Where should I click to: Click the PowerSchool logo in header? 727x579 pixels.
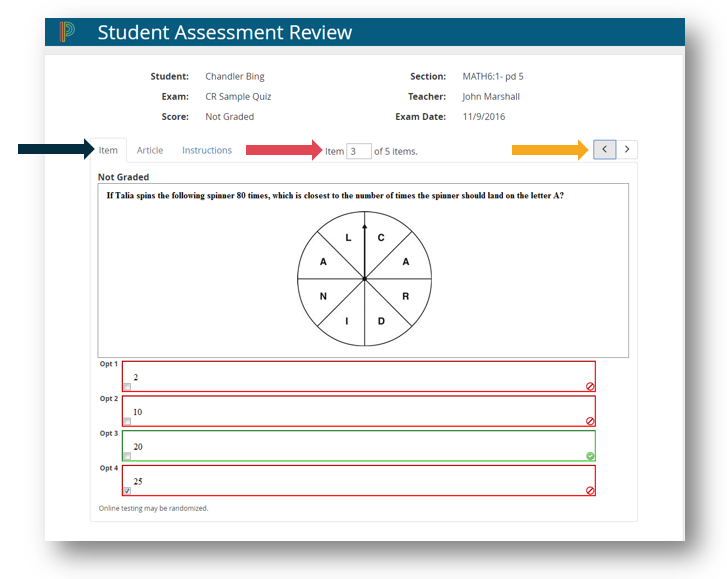67,32
